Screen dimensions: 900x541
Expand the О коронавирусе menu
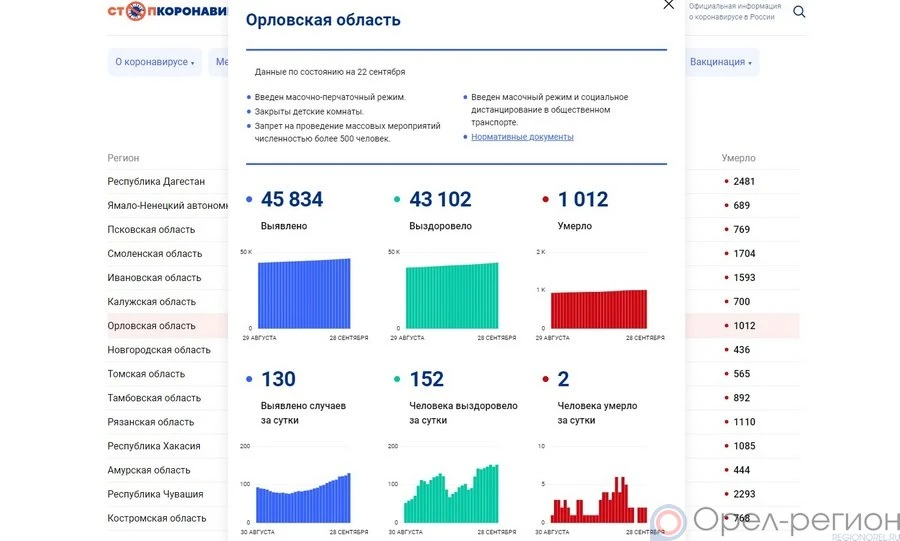click(155, 62)
